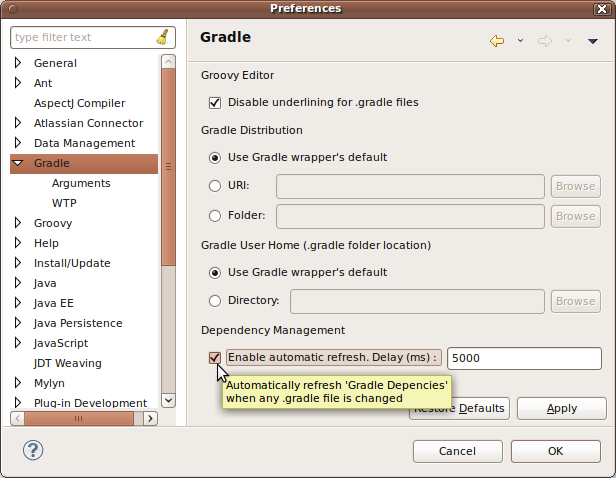This screenshot has height=478, width=616.
Task: Expand the Help tree node
Action: pyautogui.click(x=18, y=243)
